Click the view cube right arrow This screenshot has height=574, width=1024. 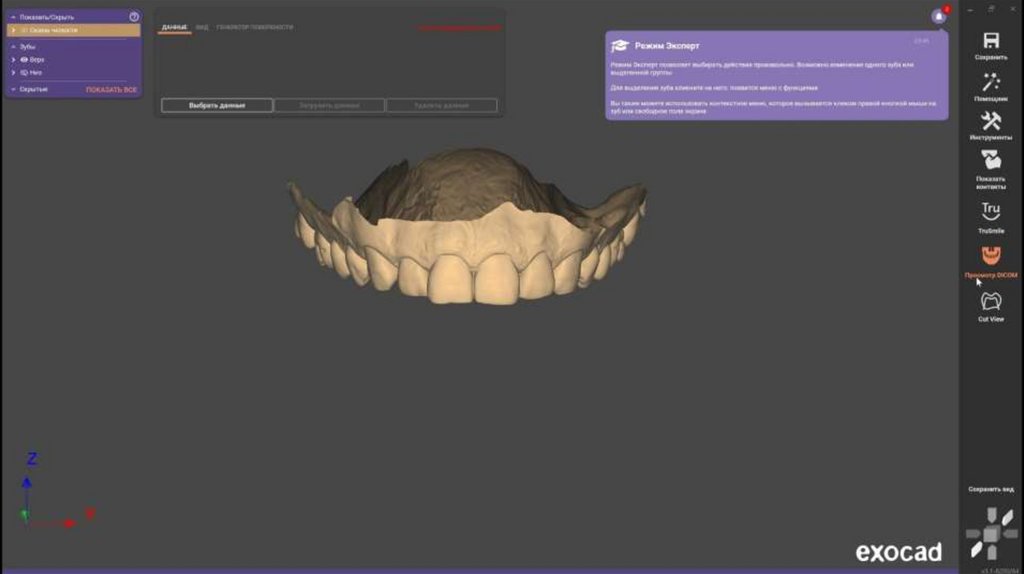pyautogui.click(x=1010, y=534)
